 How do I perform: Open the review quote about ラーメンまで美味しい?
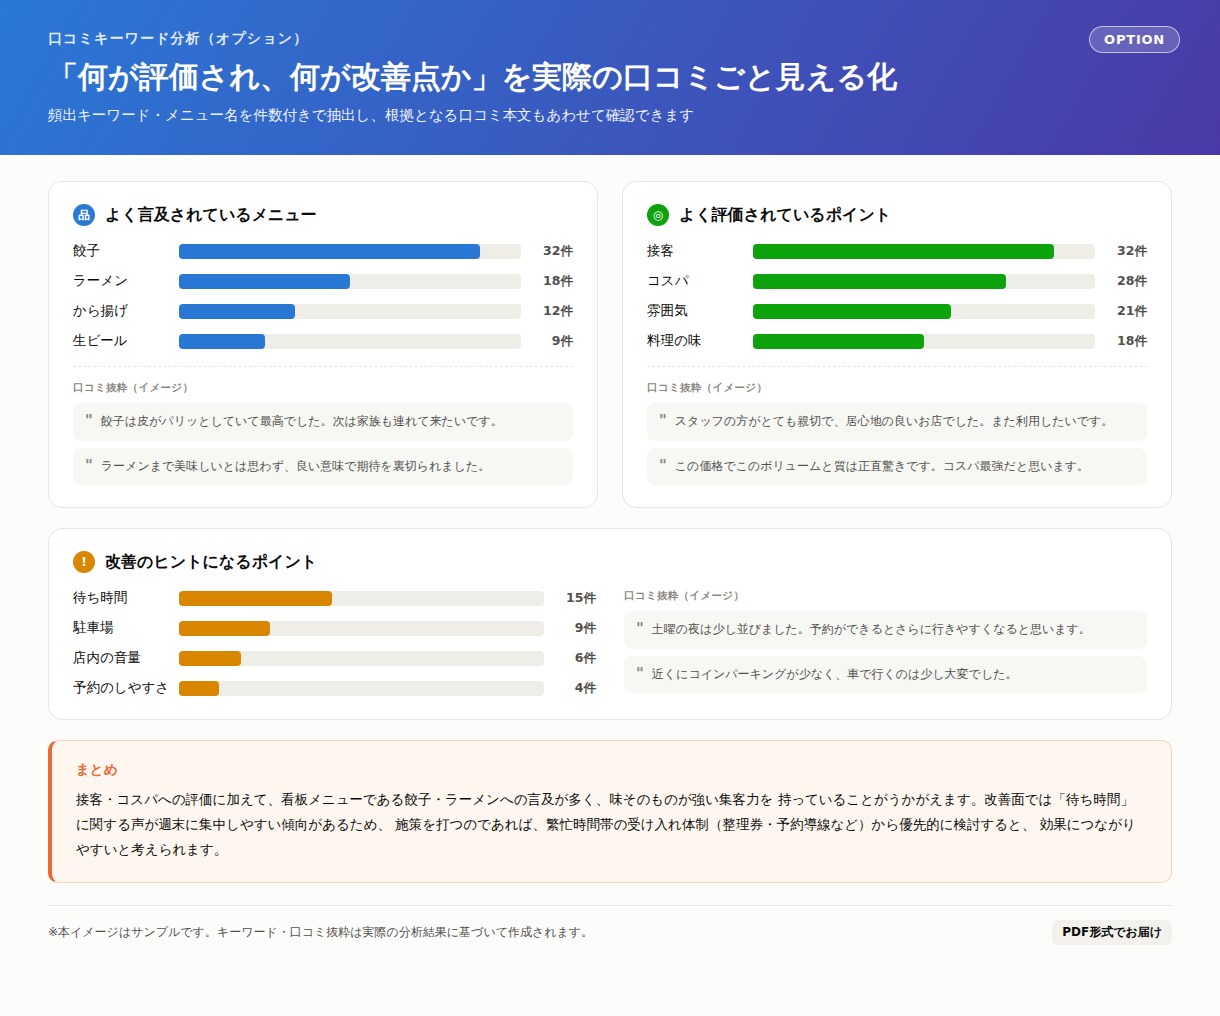(323, 467)
